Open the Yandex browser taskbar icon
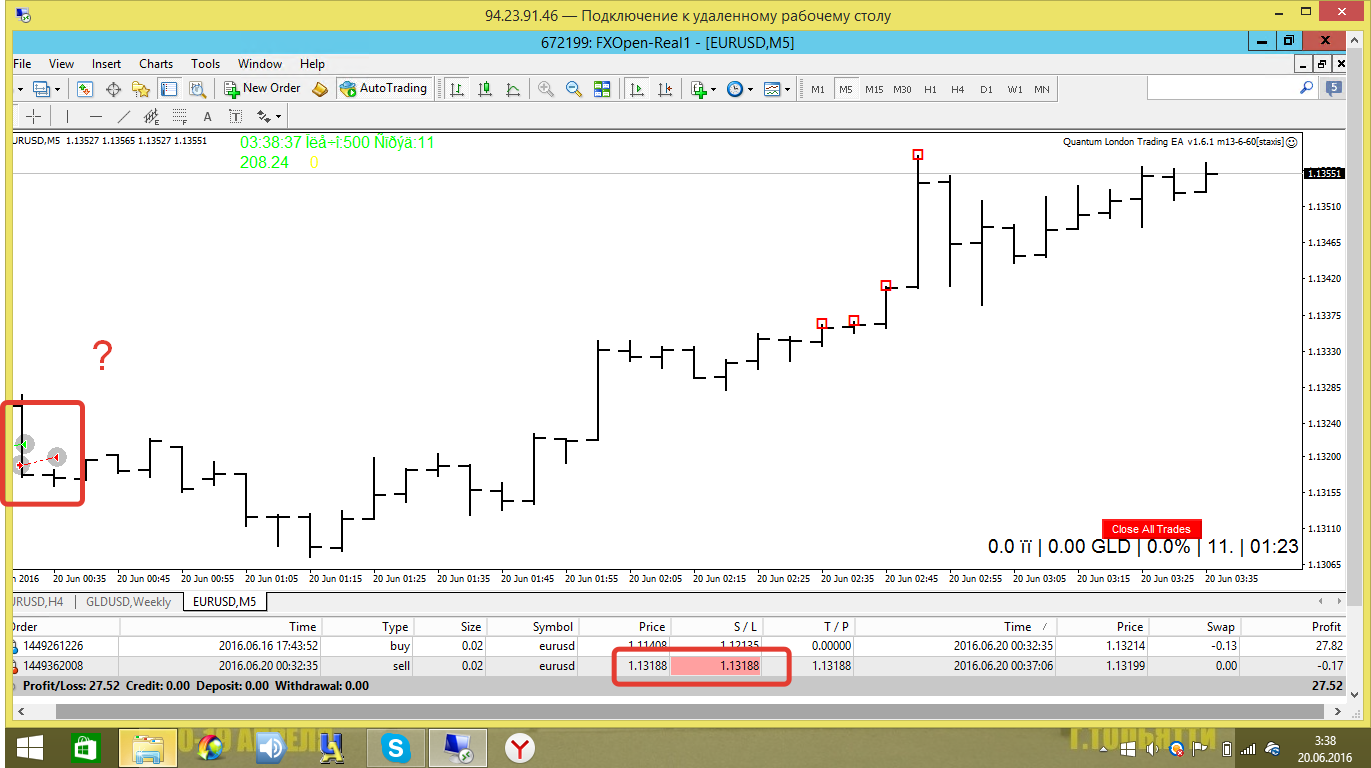The image size is (1371, 768). click(519, 747)
